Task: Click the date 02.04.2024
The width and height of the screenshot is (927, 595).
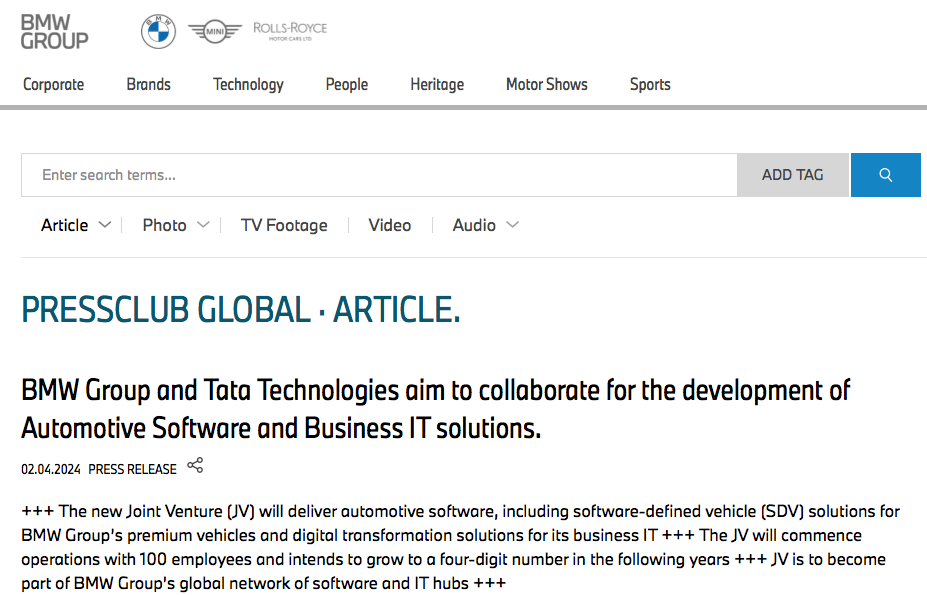Action: point(51,470)
